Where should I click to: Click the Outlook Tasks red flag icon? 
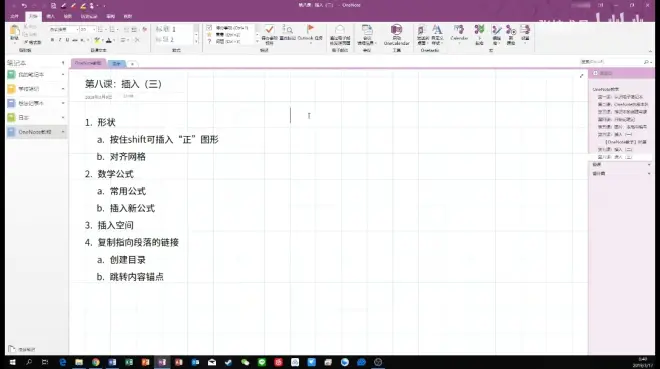(x=310, y=29)
